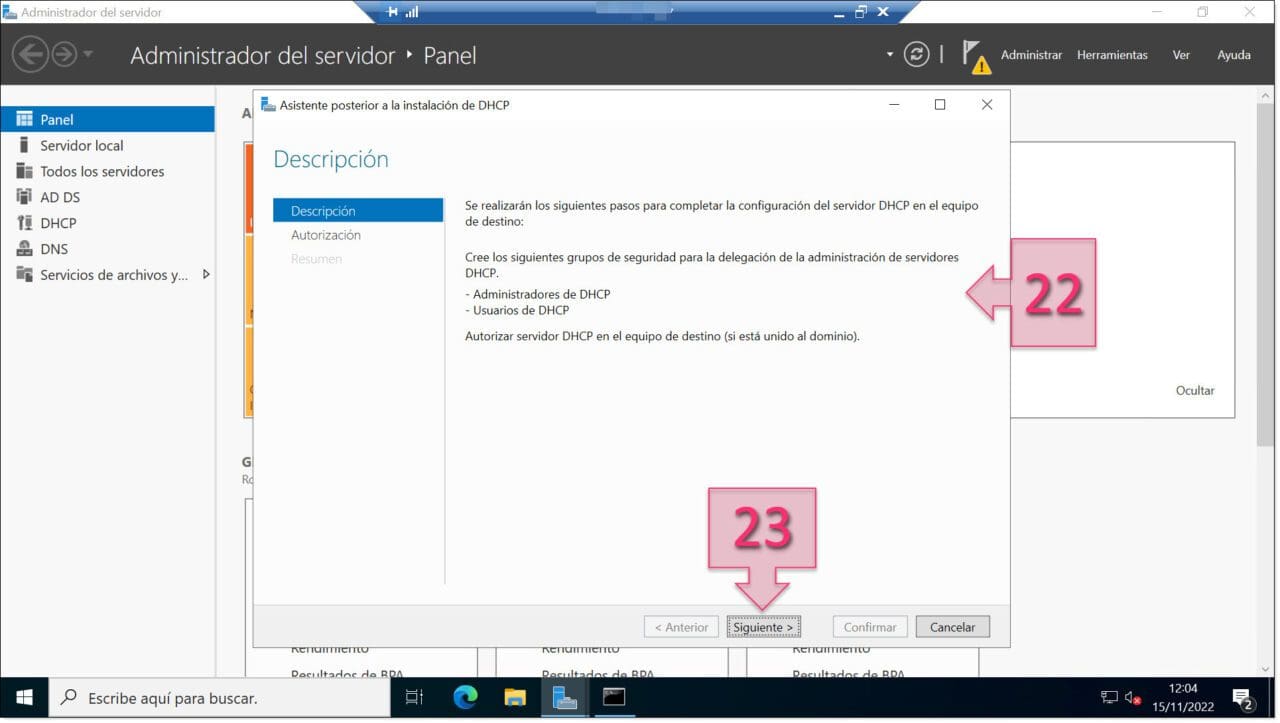Click the Panel dashboard icon
The height and width of the screenshot is (723, 1280).
pyautogui.click(x=24, y=119)
